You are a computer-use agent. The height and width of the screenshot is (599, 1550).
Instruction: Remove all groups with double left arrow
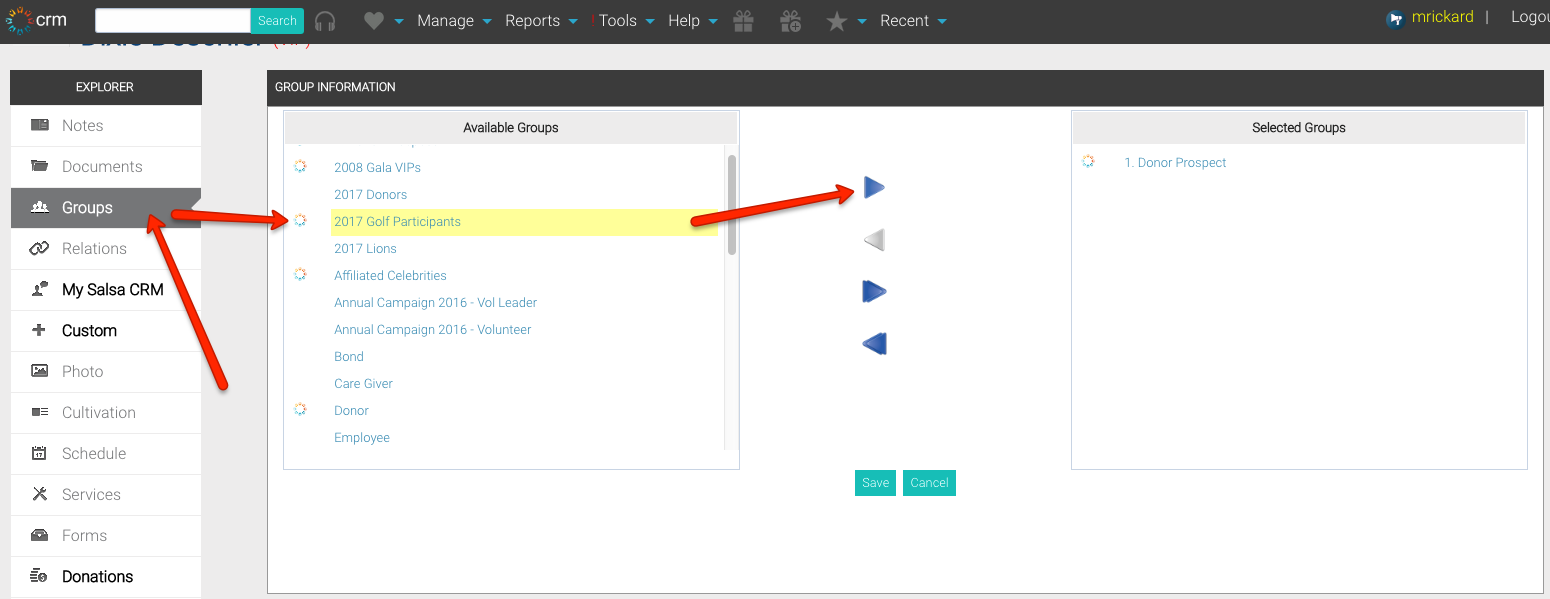coord(874,344)
